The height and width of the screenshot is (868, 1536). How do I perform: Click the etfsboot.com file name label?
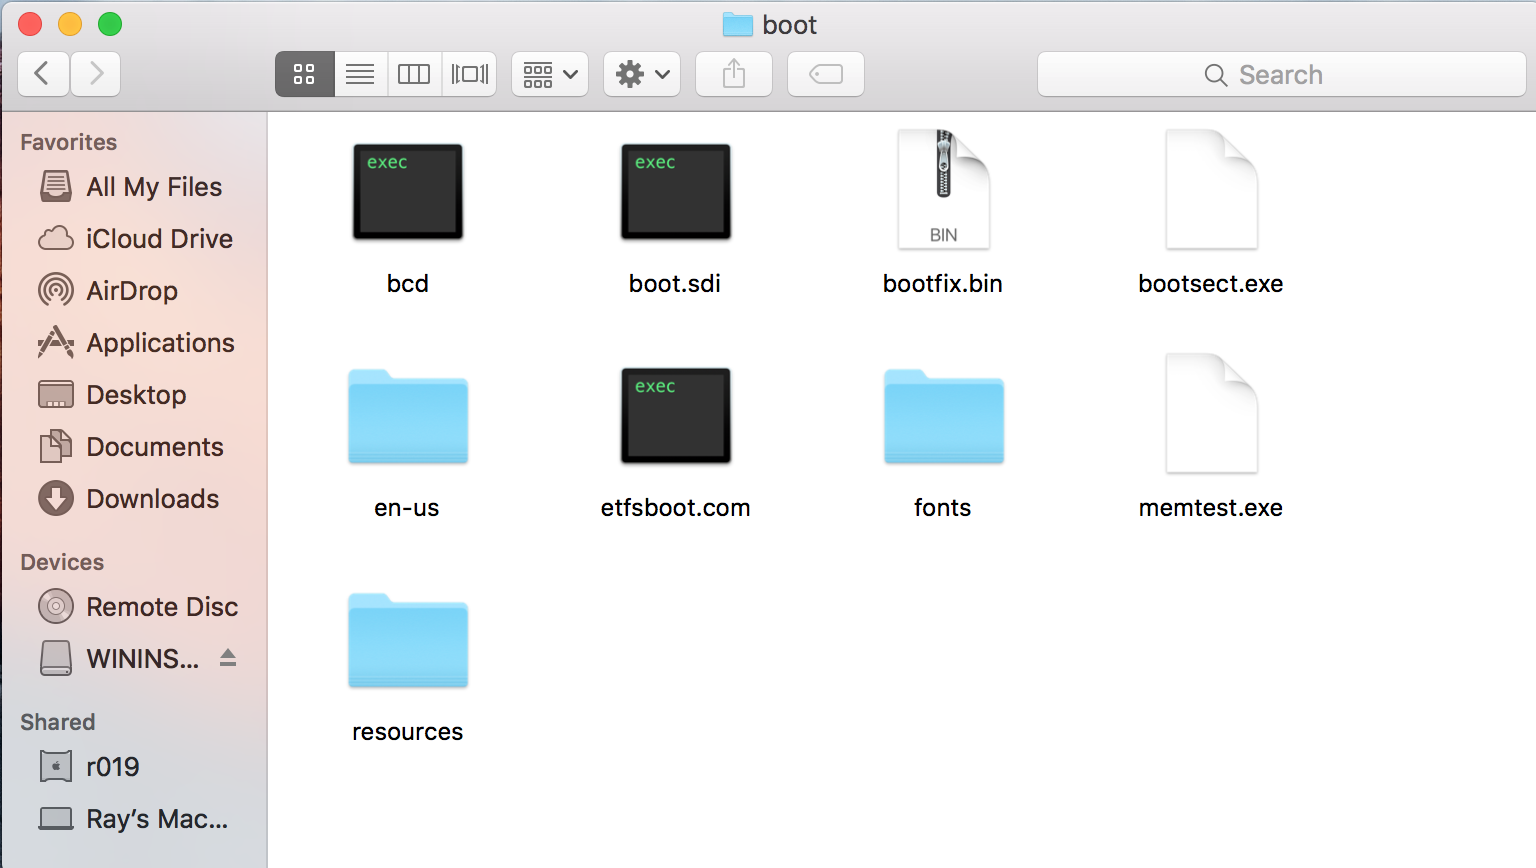tap(676, 508)
